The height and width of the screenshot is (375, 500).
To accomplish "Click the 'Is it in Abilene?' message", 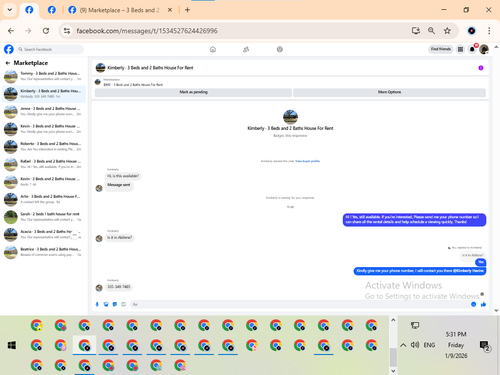I will [120, 237].
